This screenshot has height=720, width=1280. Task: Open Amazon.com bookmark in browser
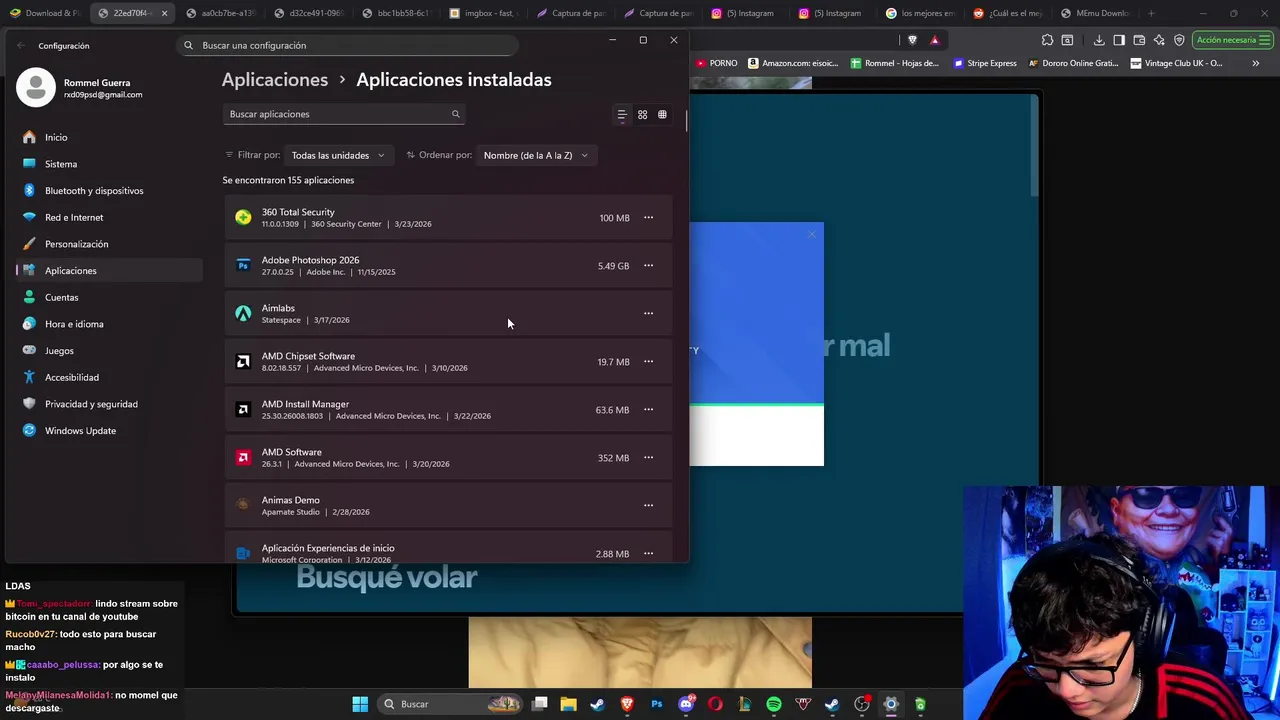point(792,63)
